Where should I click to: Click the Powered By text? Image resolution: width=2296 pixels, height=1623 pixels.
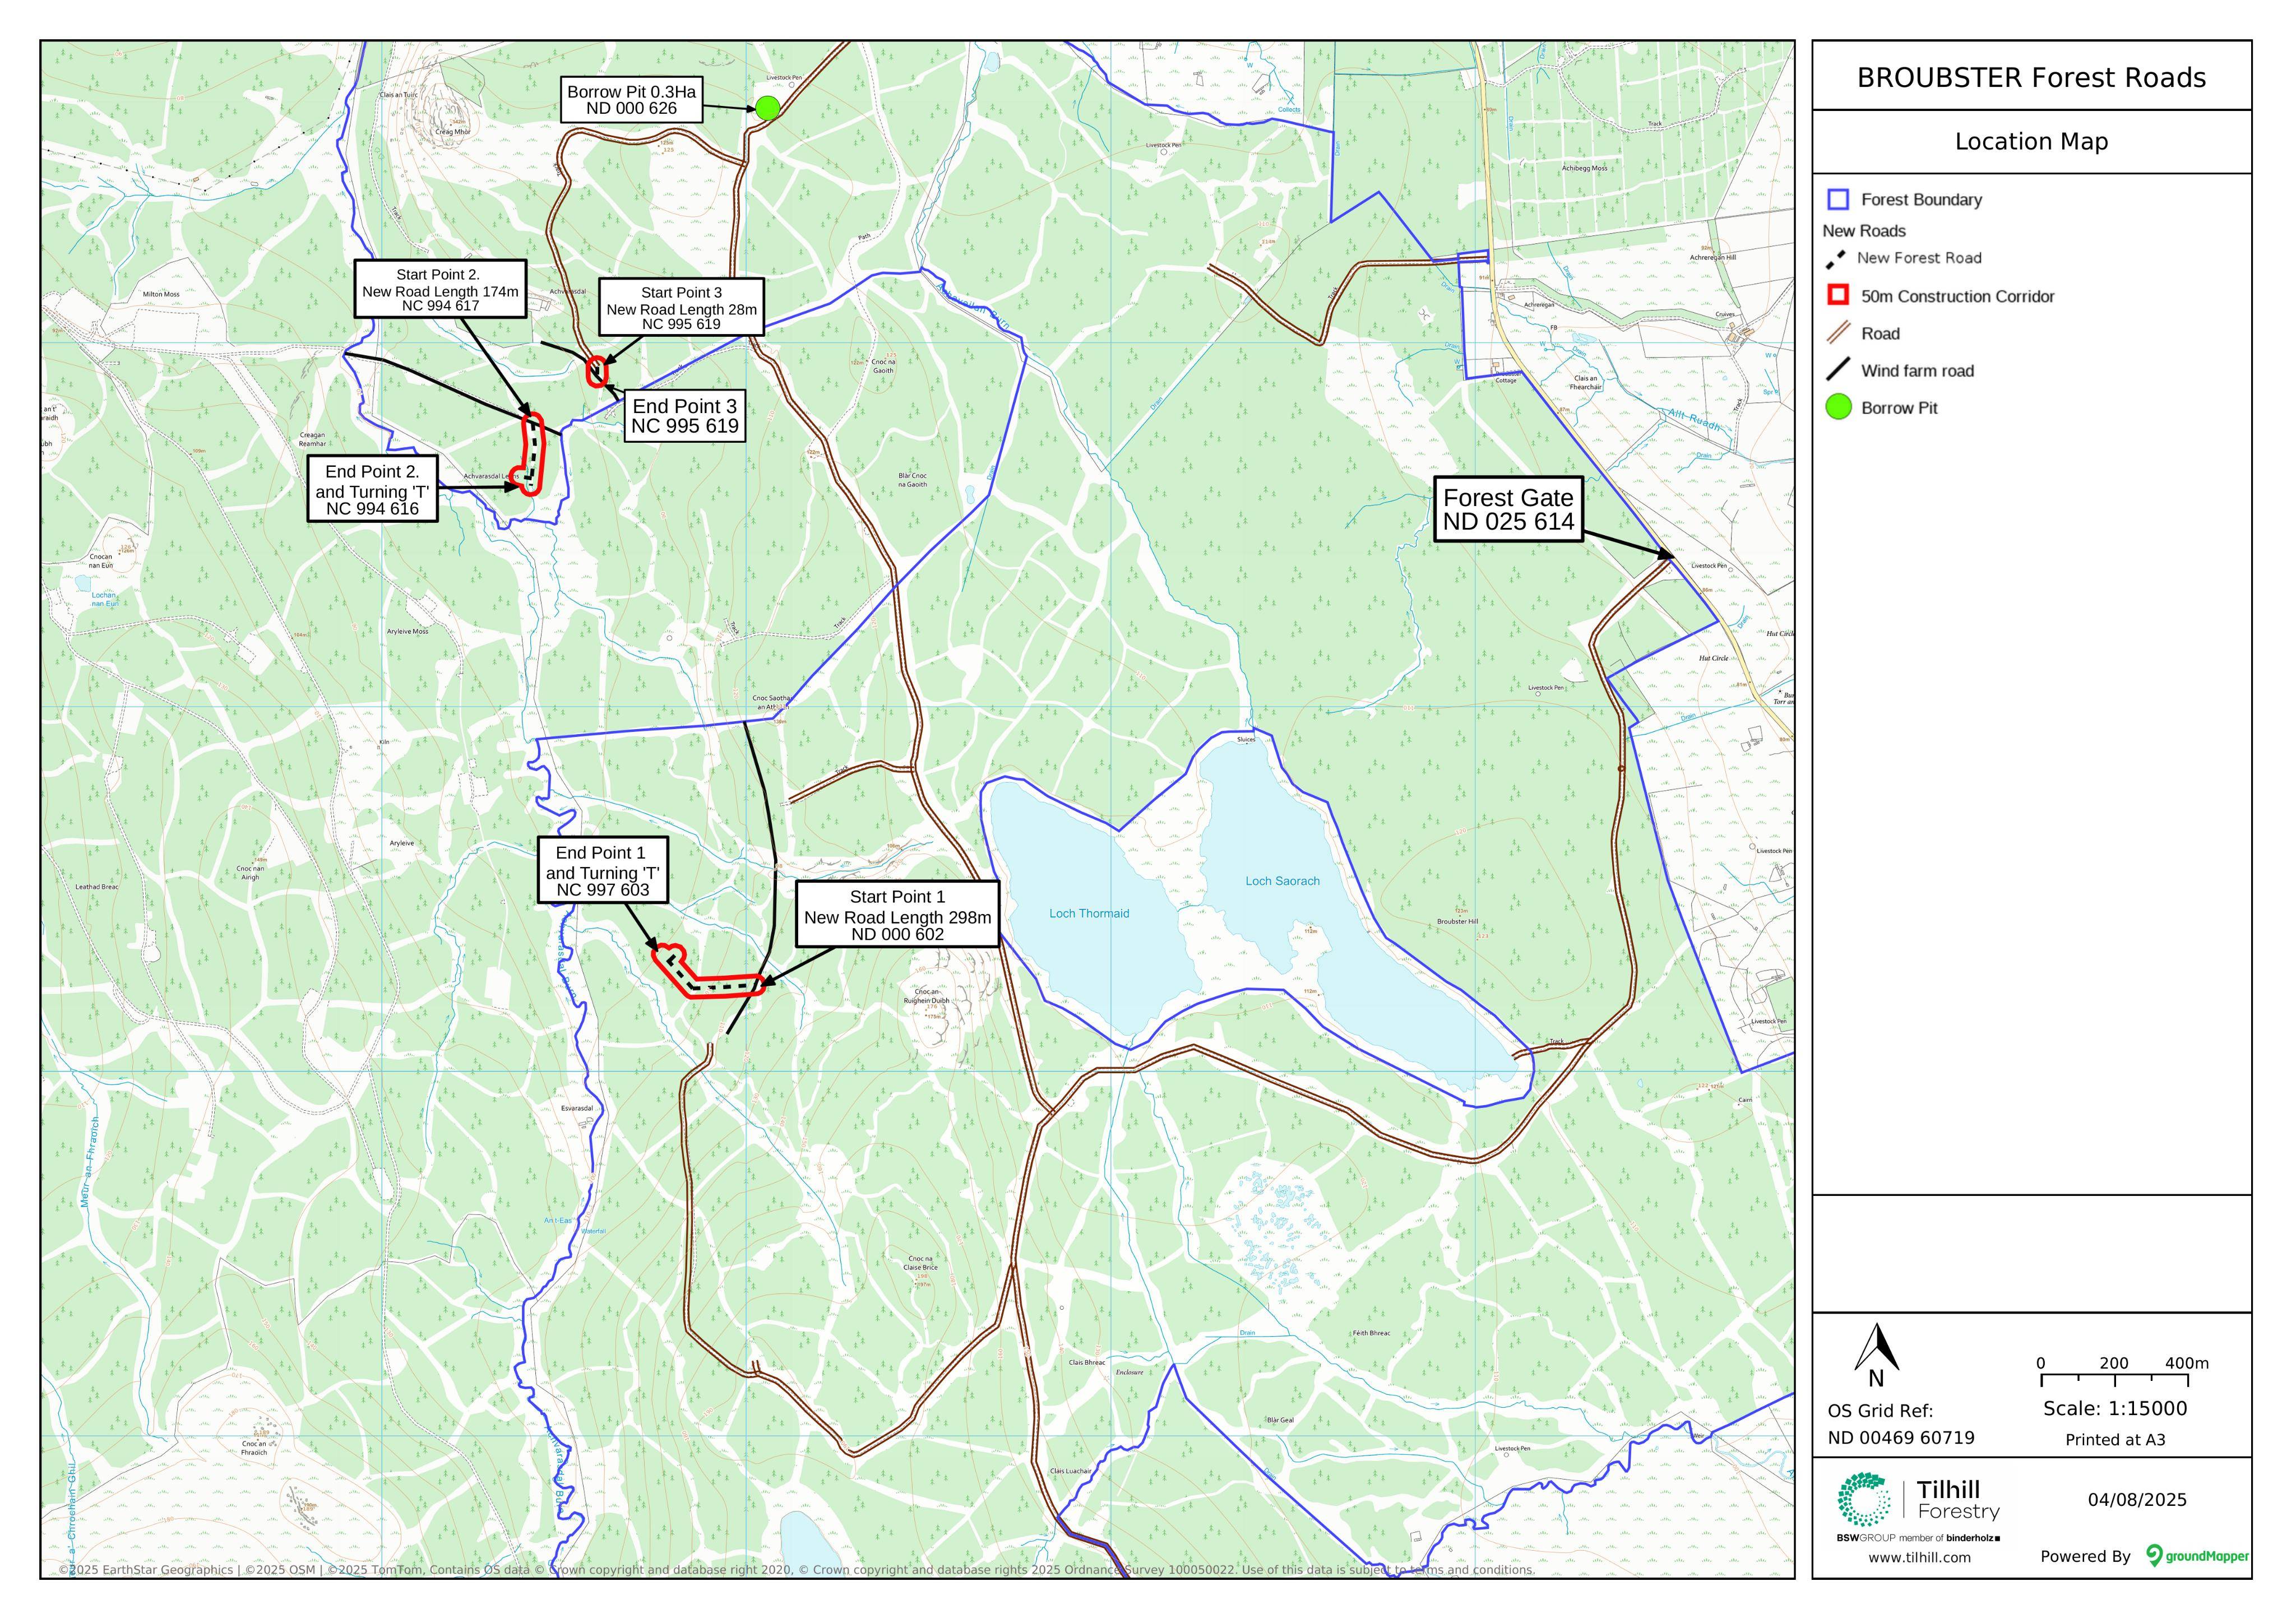click(2085, 1556)
